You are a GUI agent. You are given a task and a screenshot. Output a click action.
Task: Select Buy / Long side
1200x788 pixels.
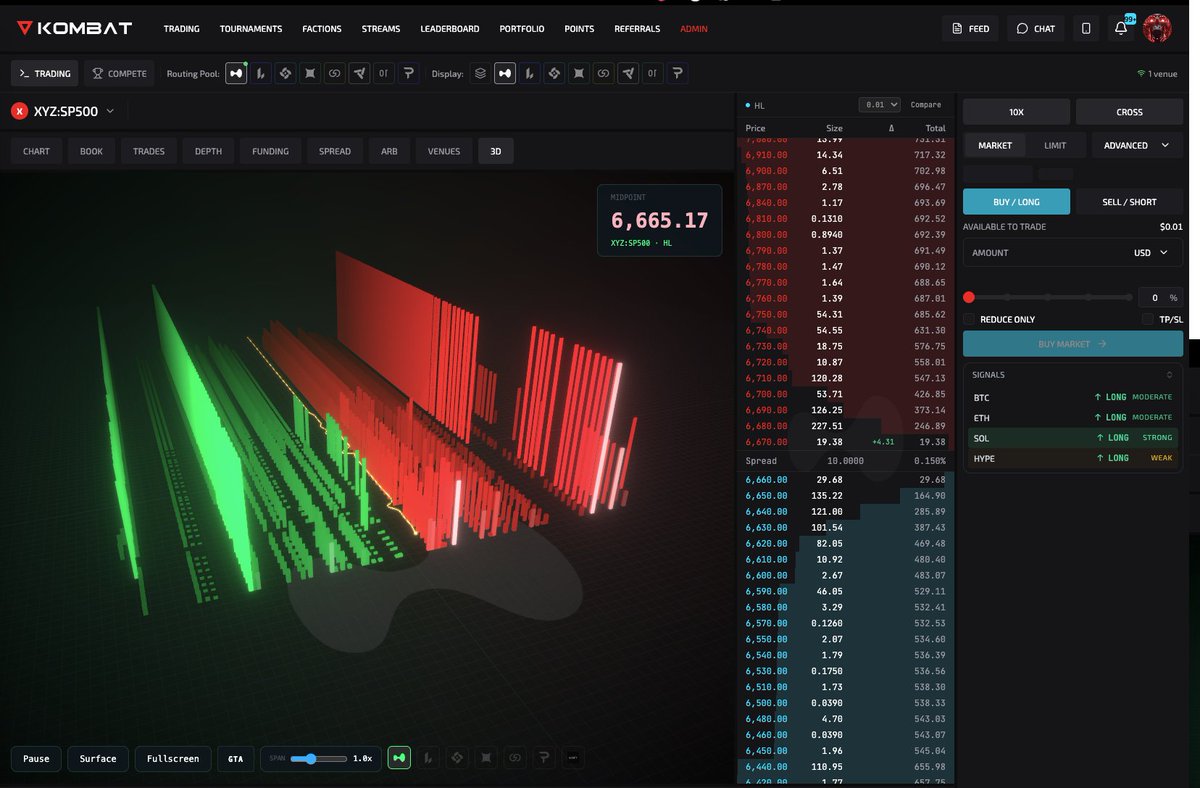1016,202
